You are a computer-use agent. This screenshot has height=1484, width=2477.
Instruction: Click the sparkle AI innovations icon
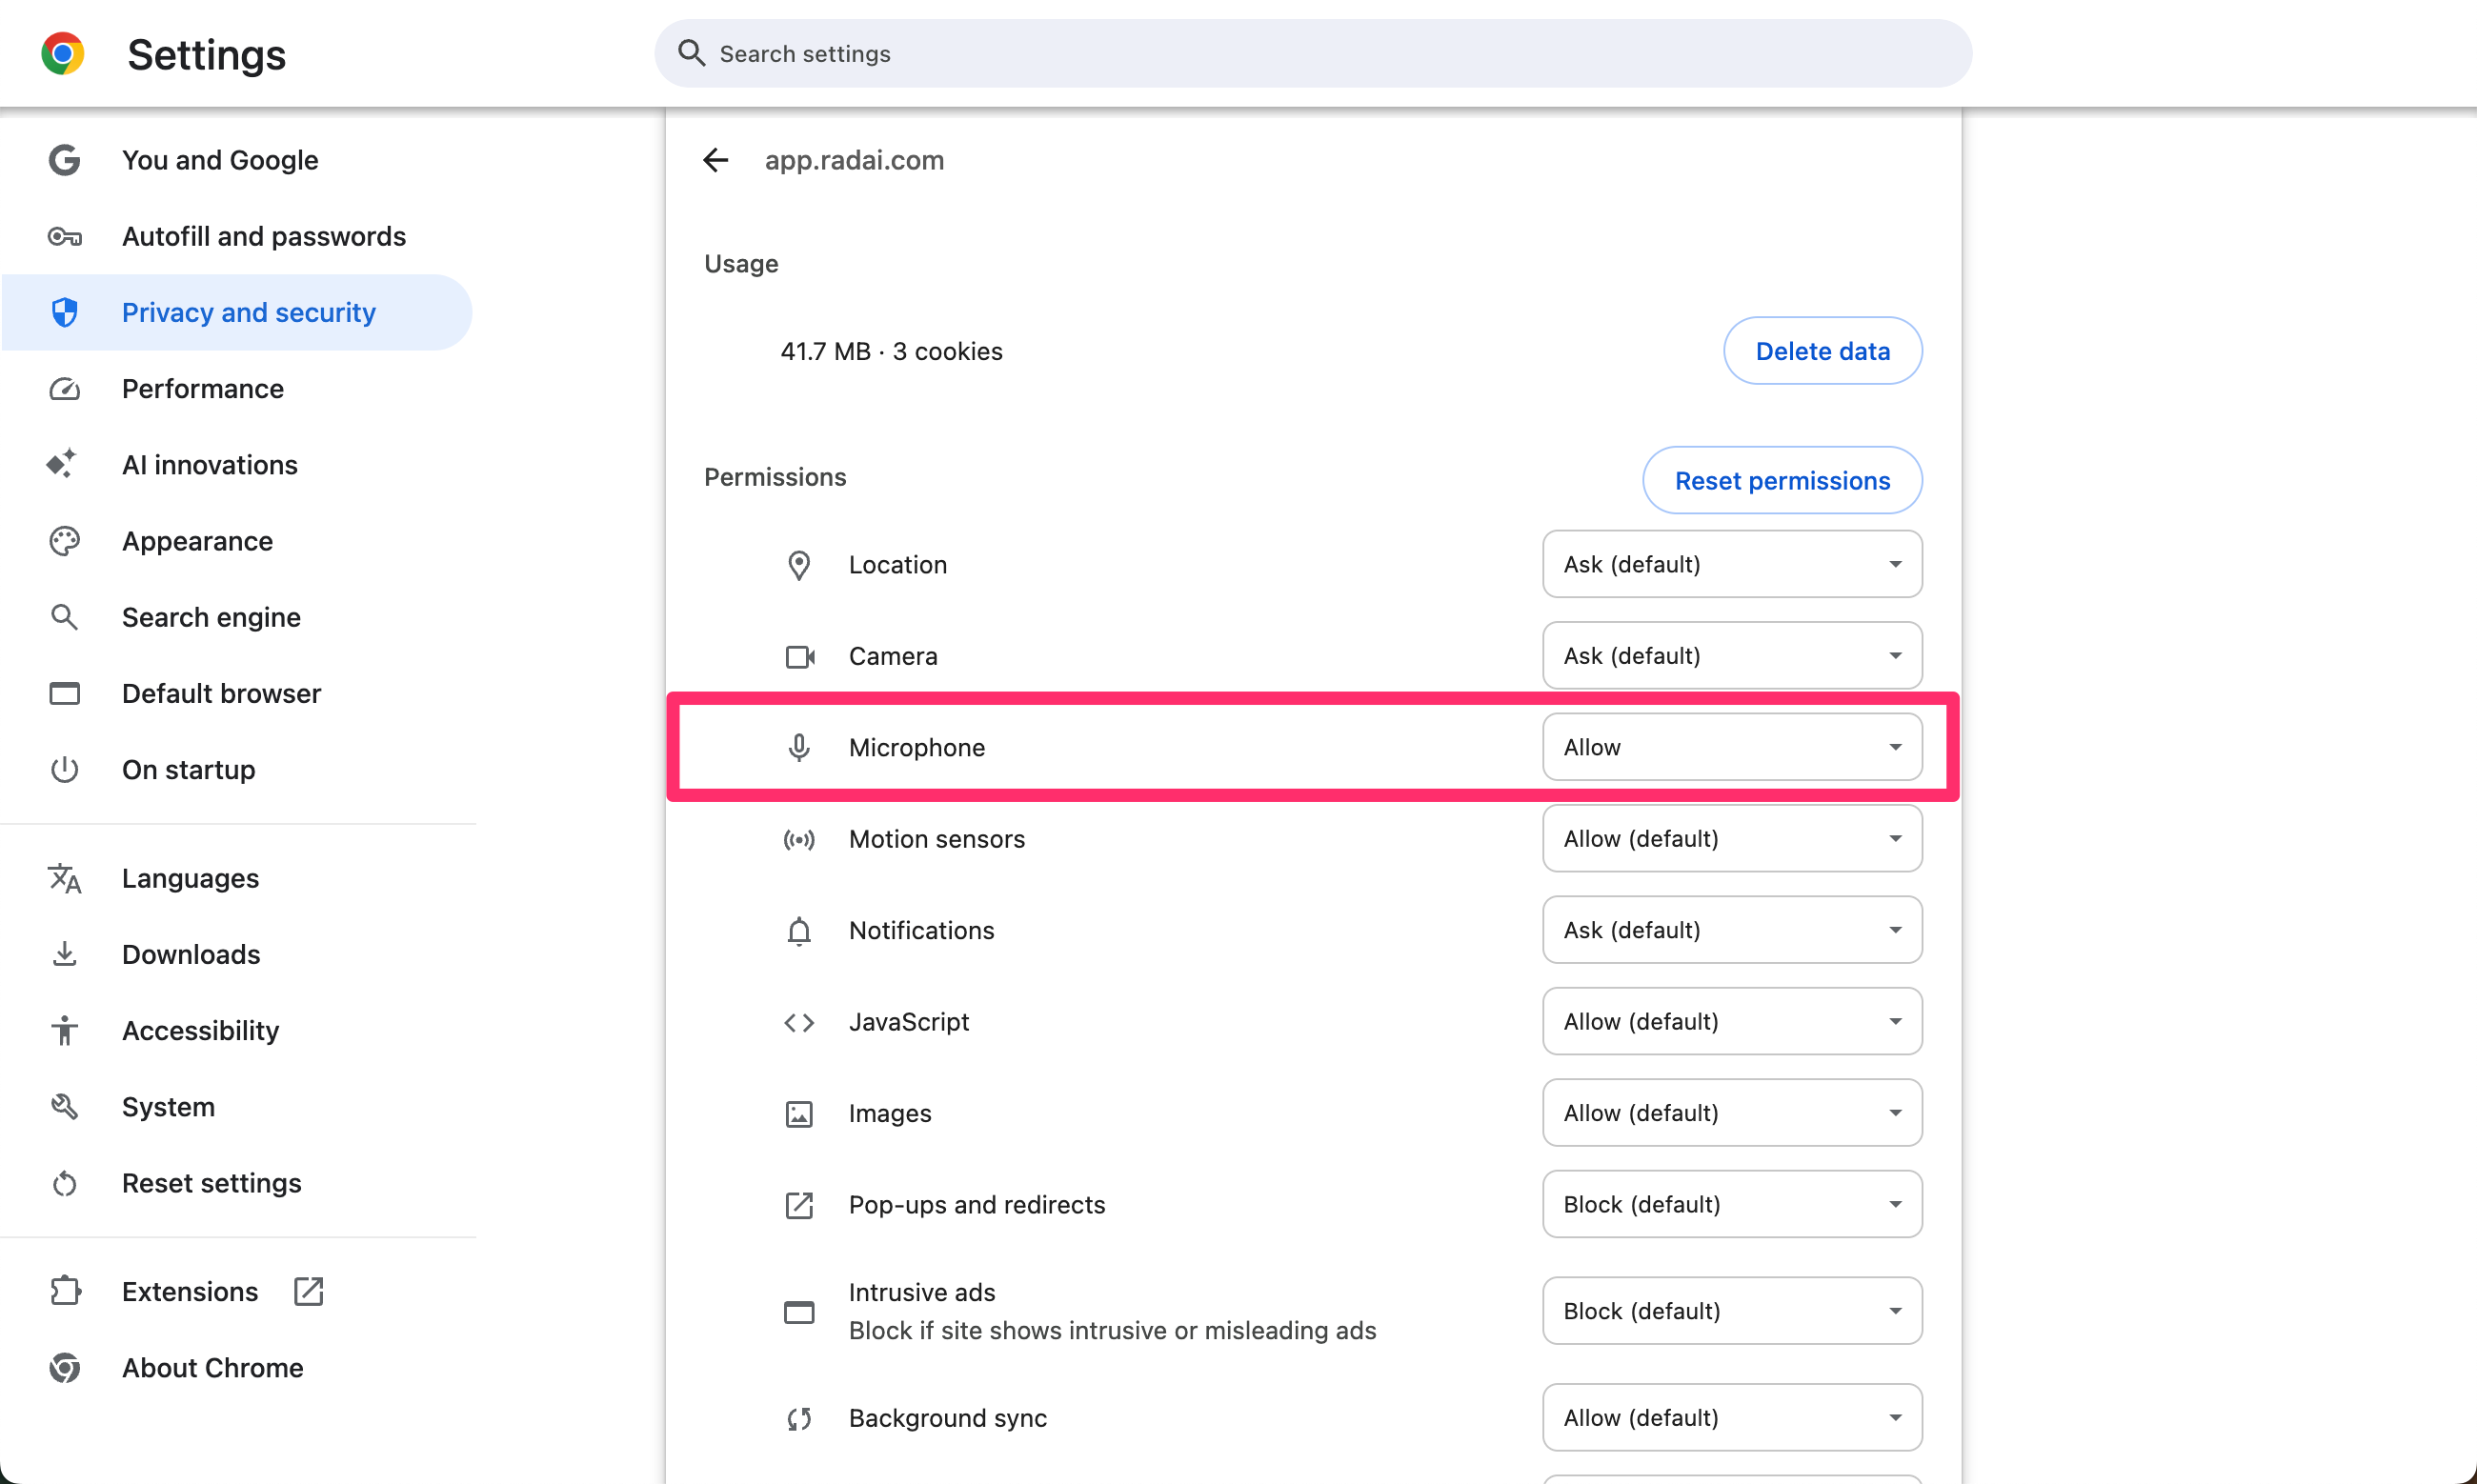pos(62,464)
